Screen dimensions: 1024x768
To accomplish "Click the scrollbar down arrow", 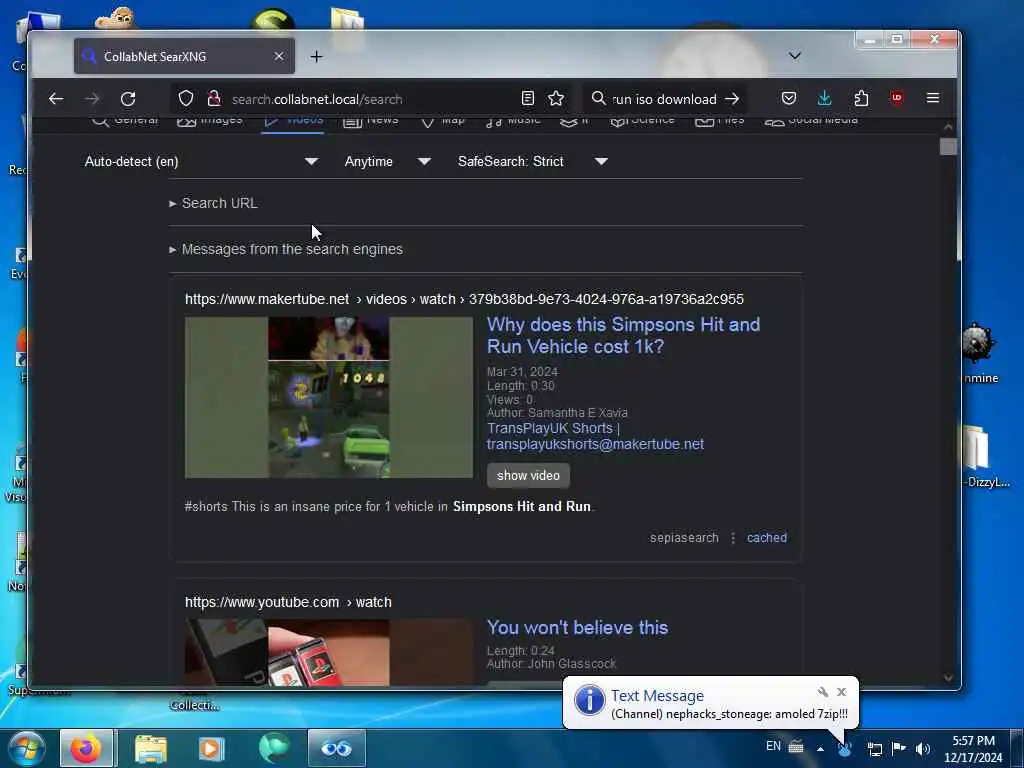I will pos(948,678).
